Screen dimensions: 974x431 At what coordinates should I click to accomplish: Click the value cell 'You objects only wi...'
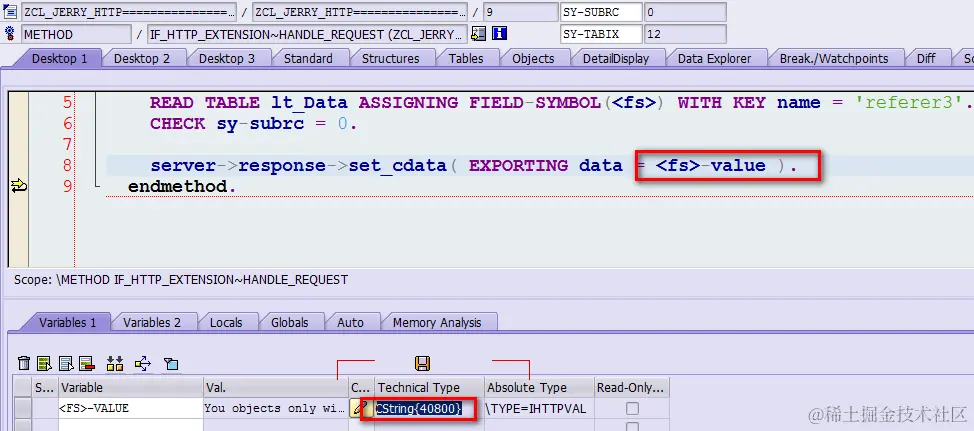click(276, 408)
